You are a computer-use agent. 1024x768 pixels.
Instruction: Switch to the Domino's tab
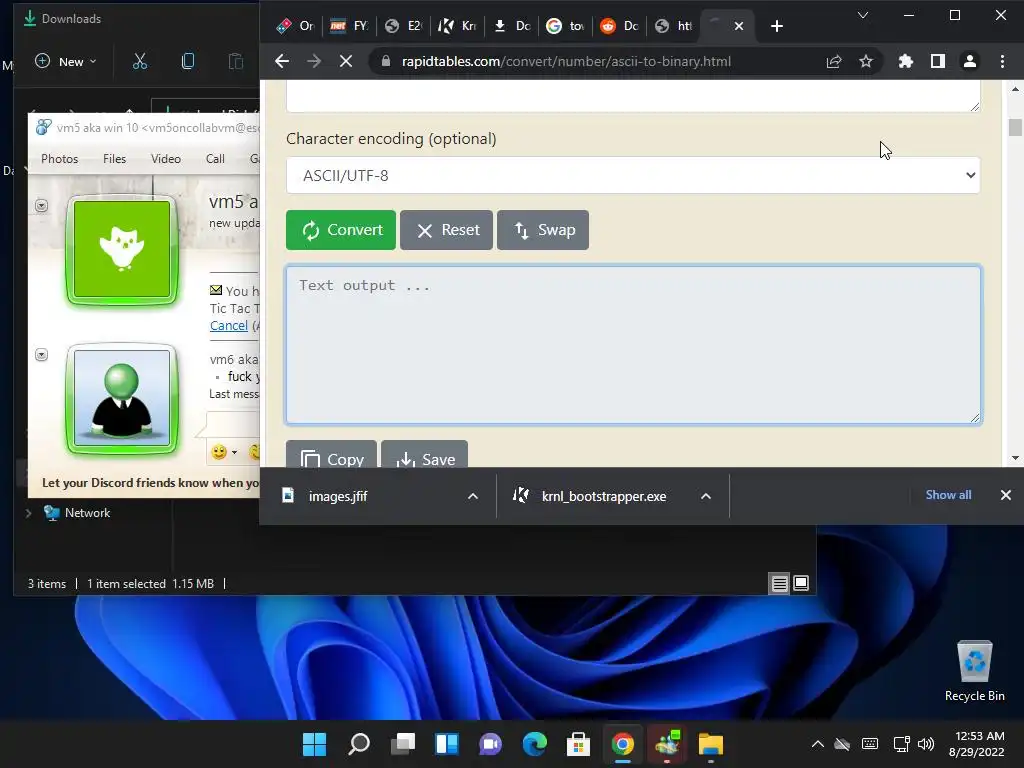point(295,26)
